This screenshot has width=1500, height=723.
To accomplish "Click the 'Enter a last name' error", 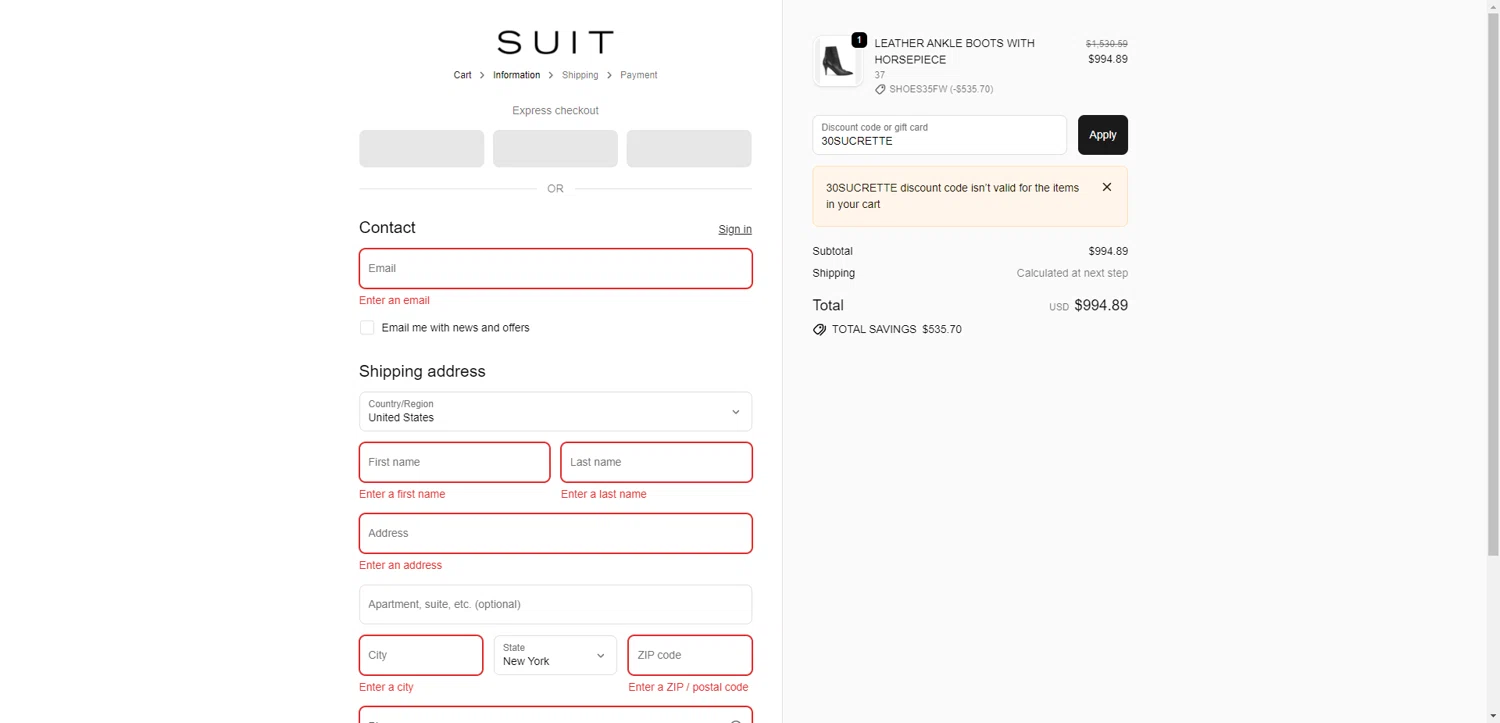I will pos(604,494).
